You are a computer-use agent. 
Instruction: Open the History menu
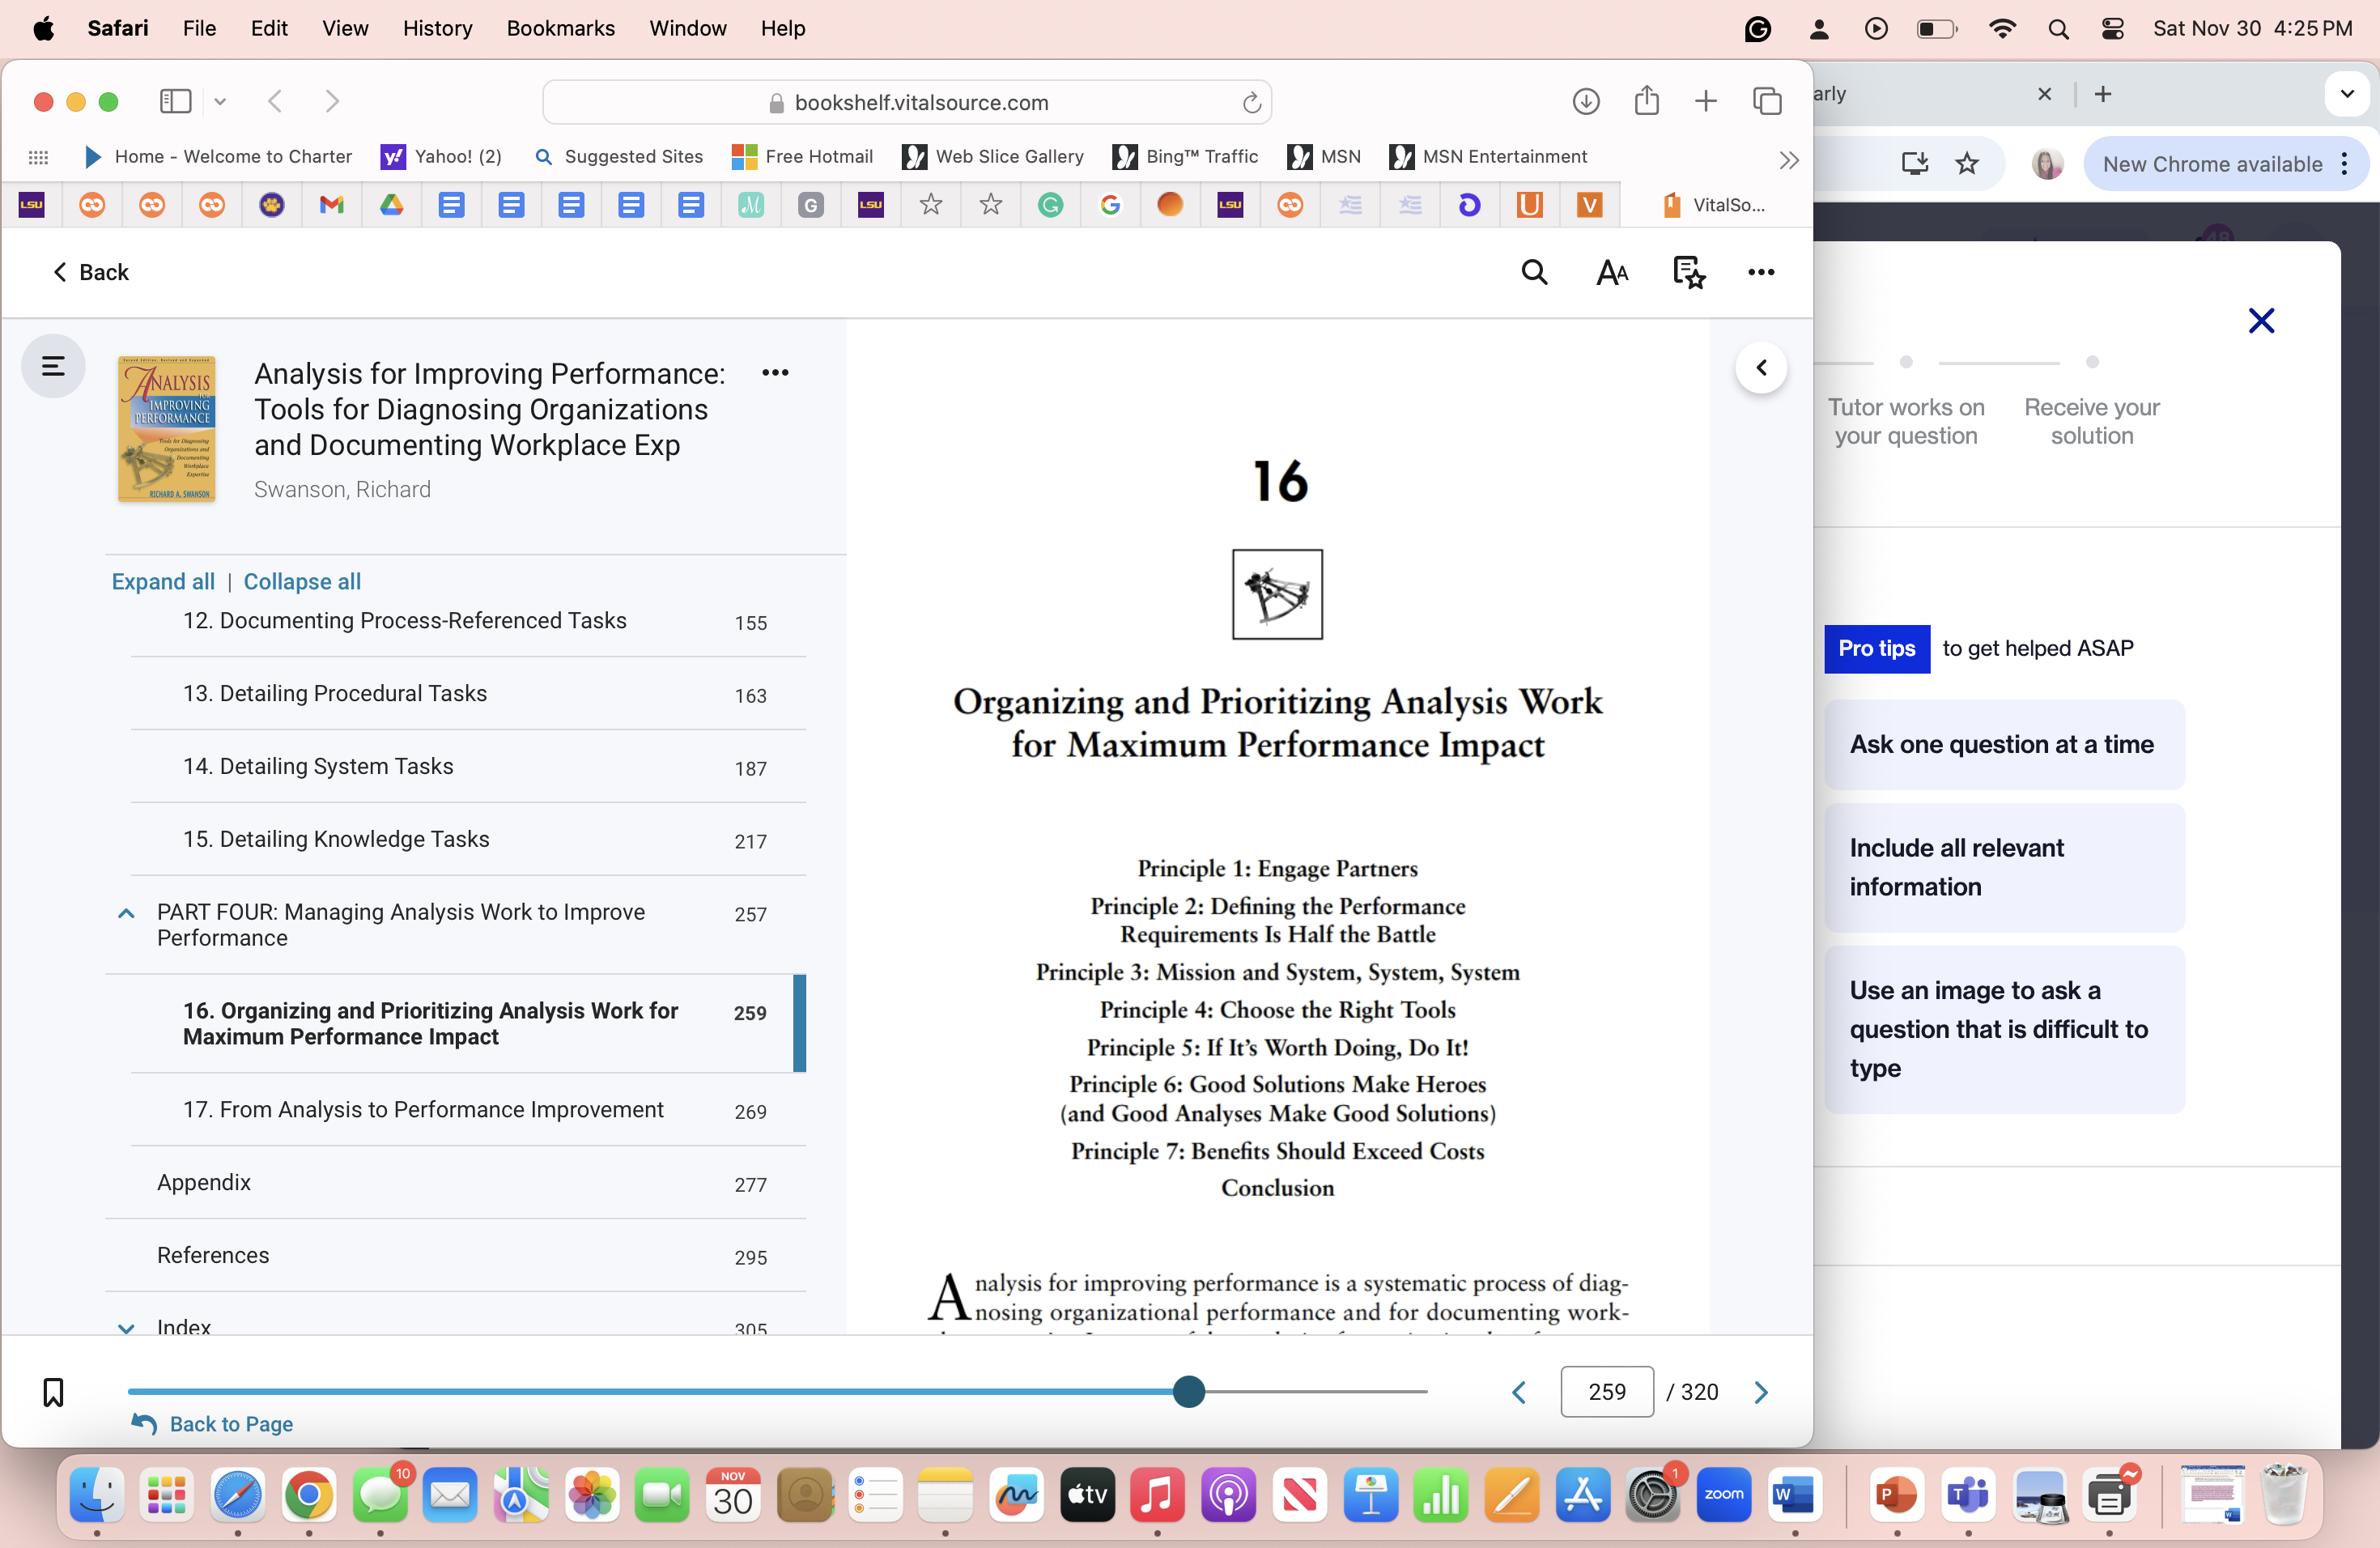(x=437, y=28)
